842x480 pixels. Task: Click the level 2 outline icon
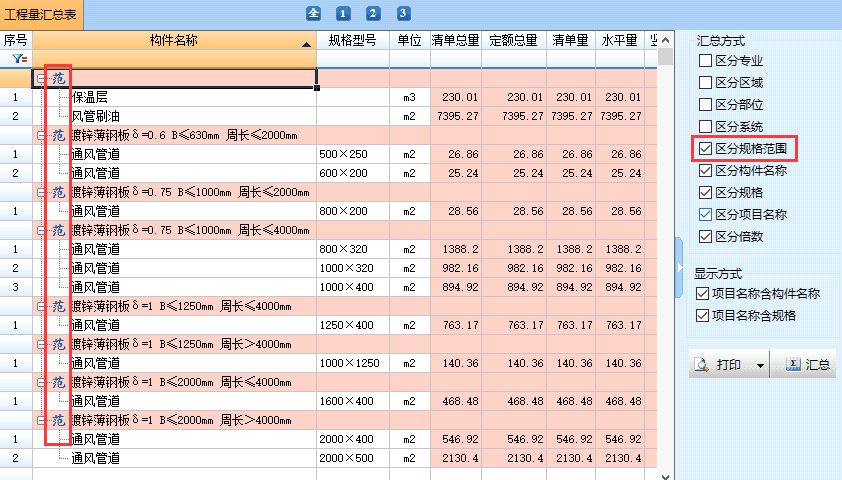tap(373, 13)
